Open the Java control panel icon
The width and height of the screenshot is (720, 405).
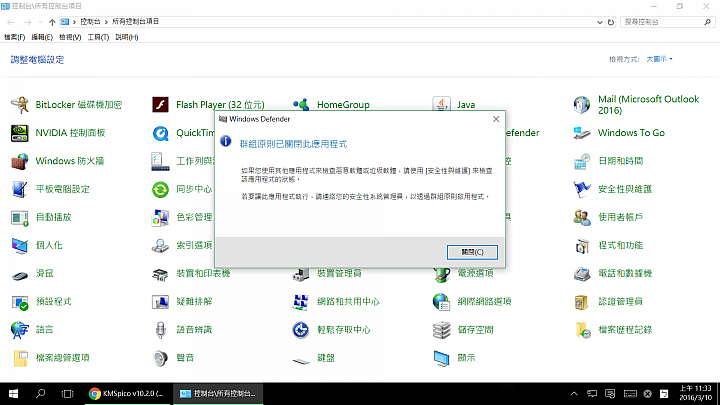tap(441, 104)
